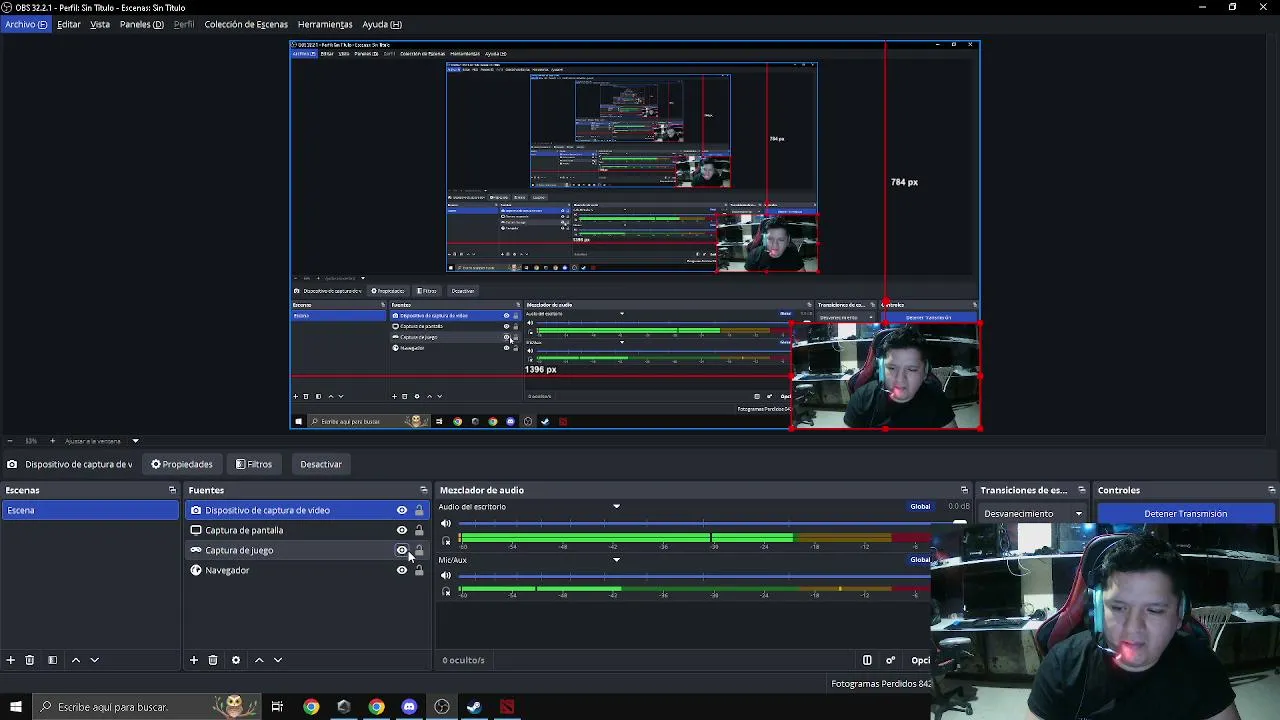Open Discord from the taskbar
The image size is (1280, 720).
point(409,707)
